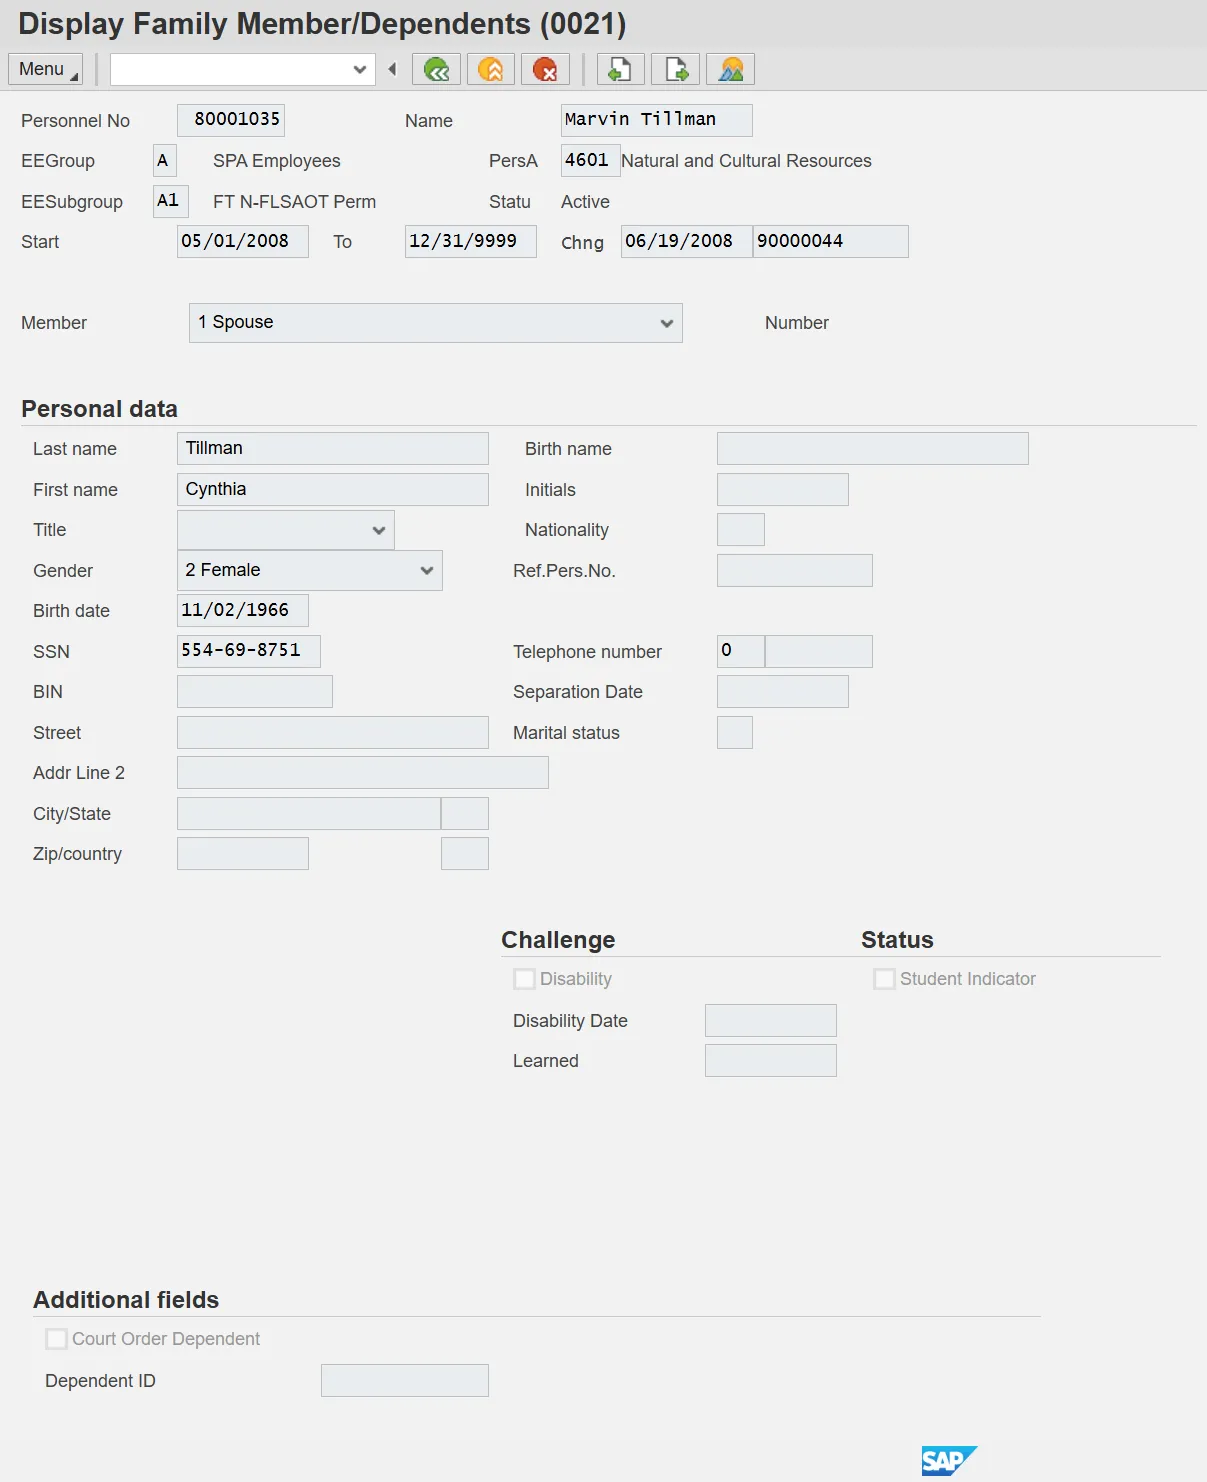This screenshot has height=1482, width=1207.
Task: Click the SAP logo
Action: [948, 1461]
